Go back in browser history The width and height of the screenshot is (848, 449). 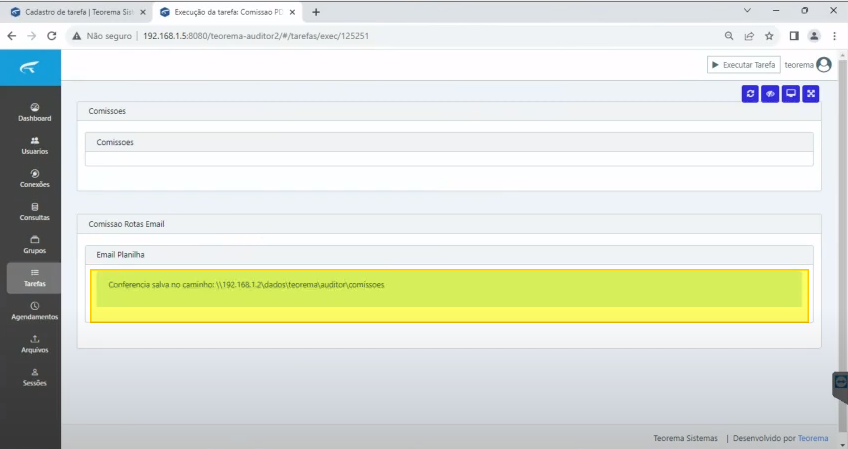12,36
